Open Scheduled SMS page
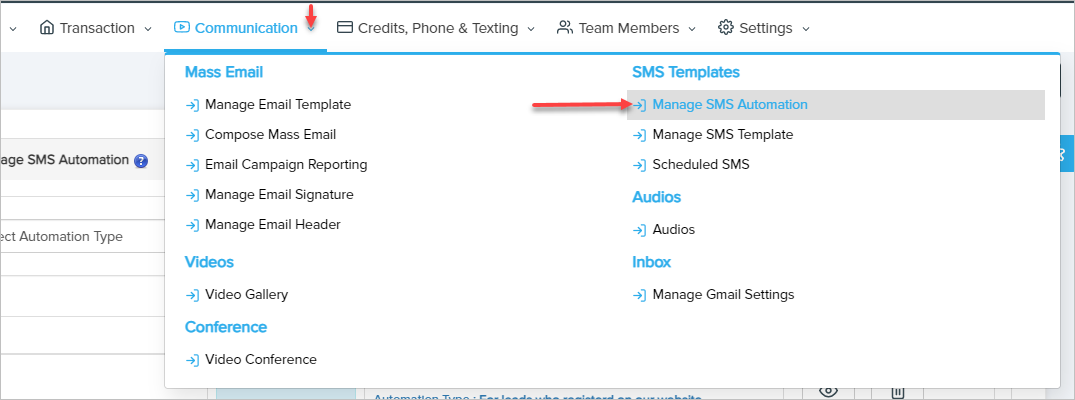 700,165
